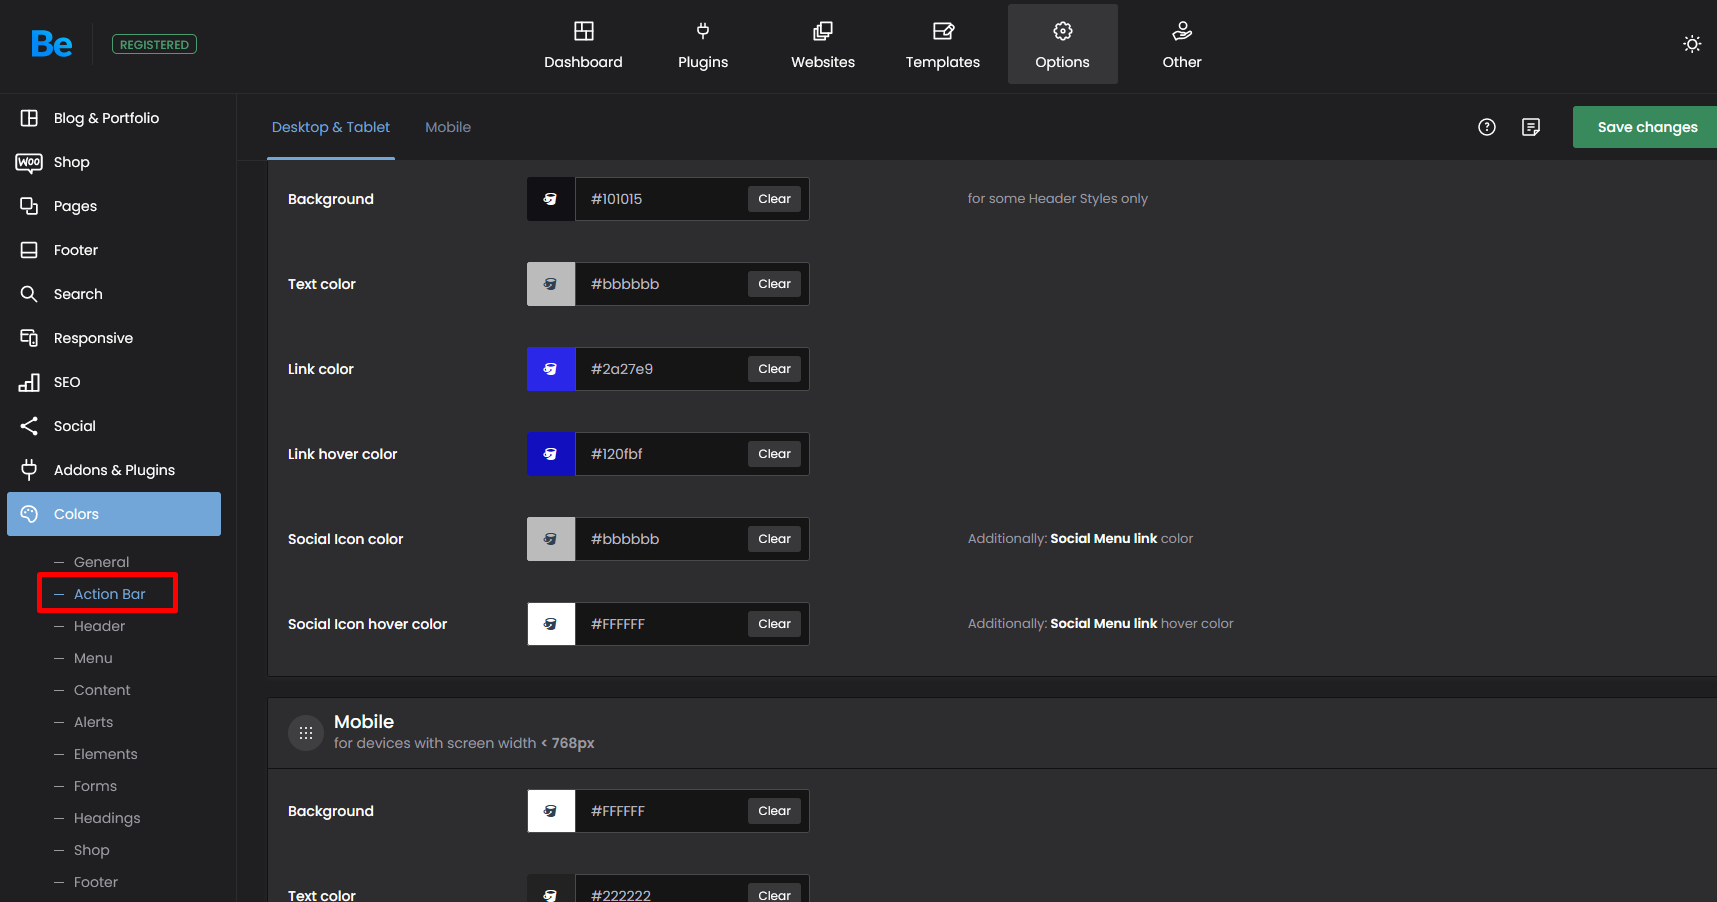Clear the desktop Background color
The height and width of the screenshot is (902, 1717).
point(774,199)
